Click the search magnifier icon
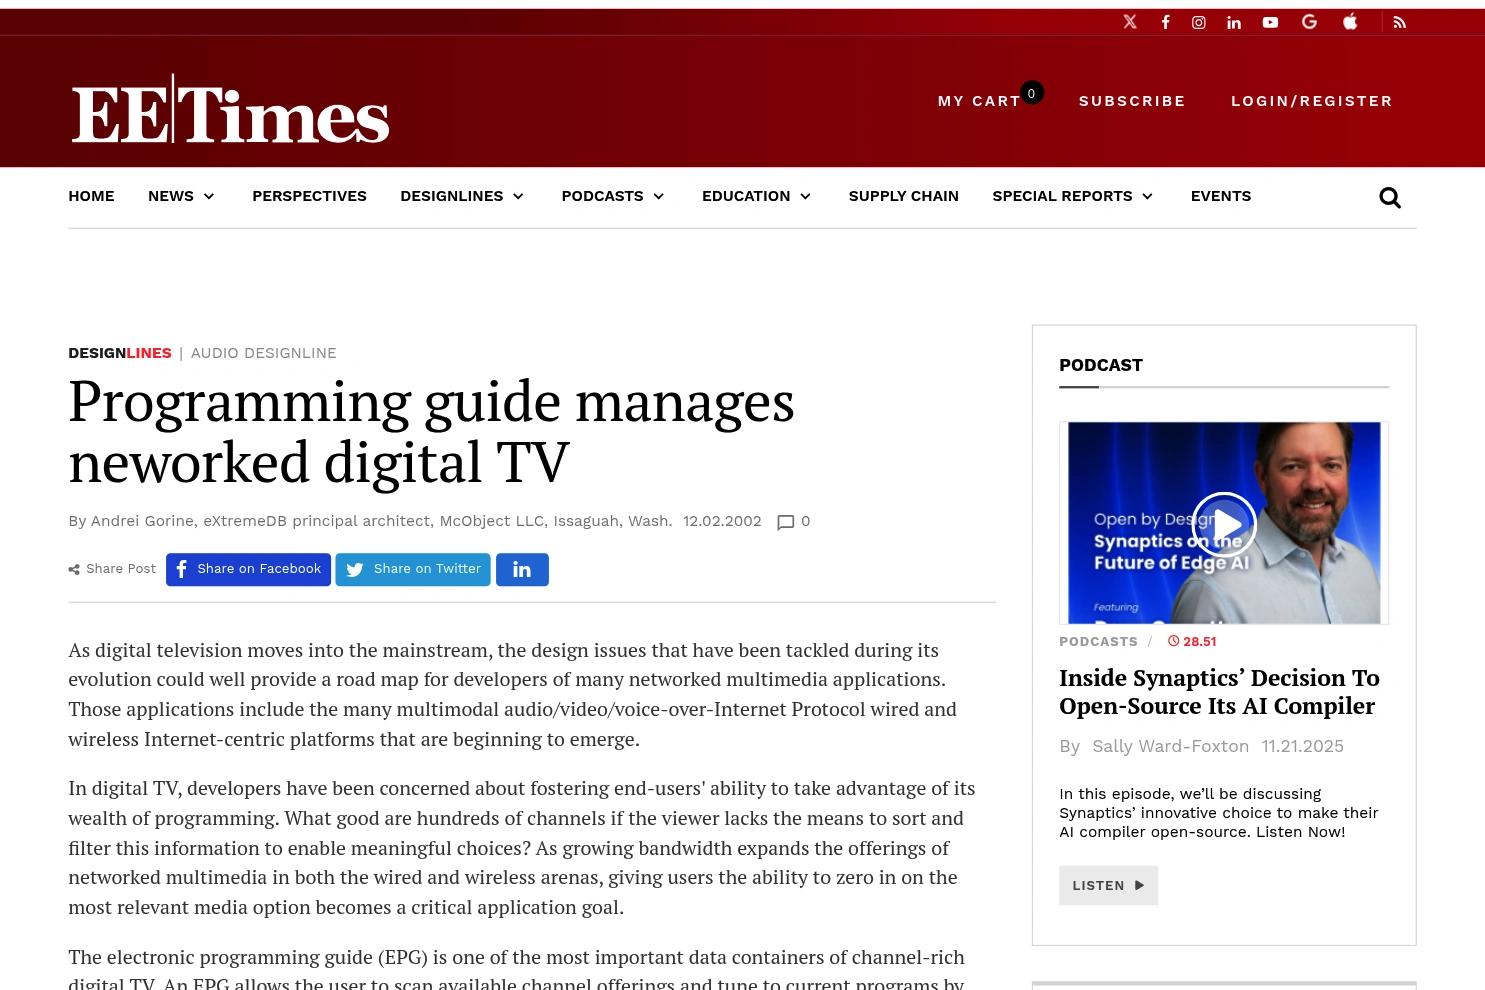Image resolution: width=1485 pixels, height=990 pixels. pyautogui.click(x=1390, y=198)
